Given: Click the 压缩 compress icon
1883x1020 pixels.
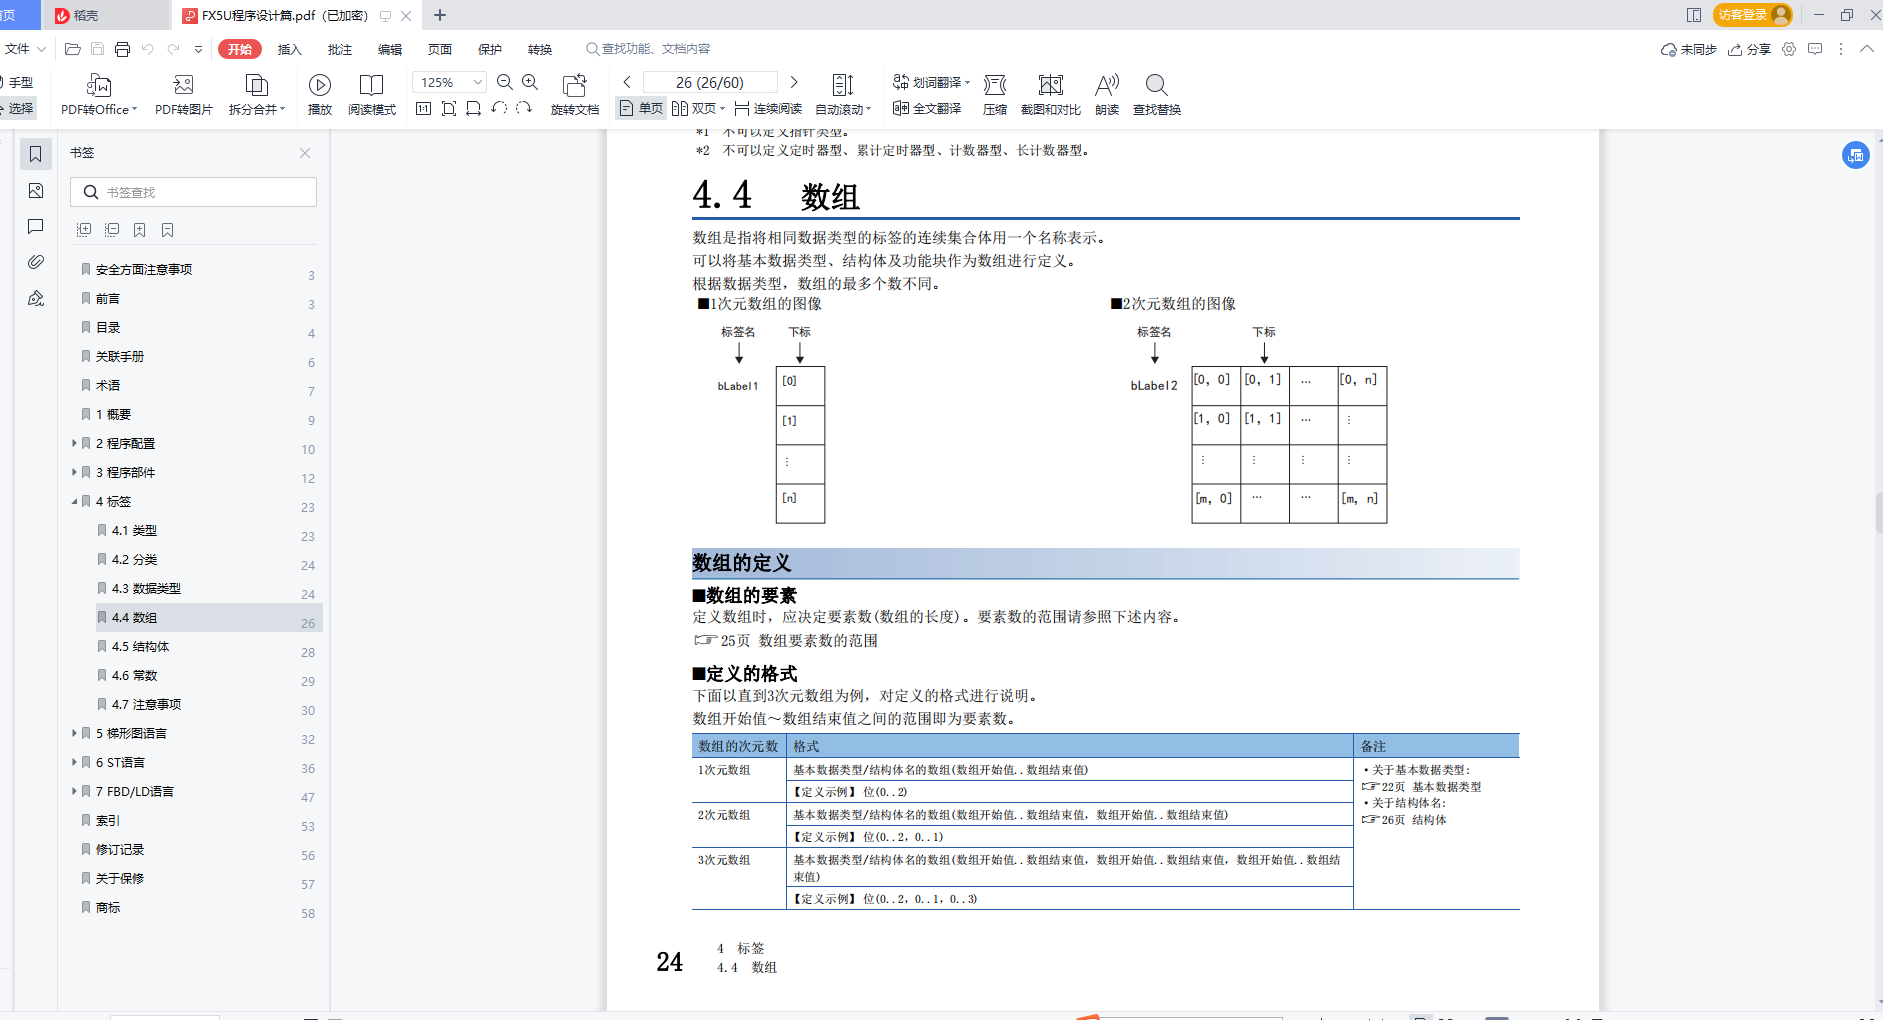Looking at the screenshot, I should click(995, 86).
